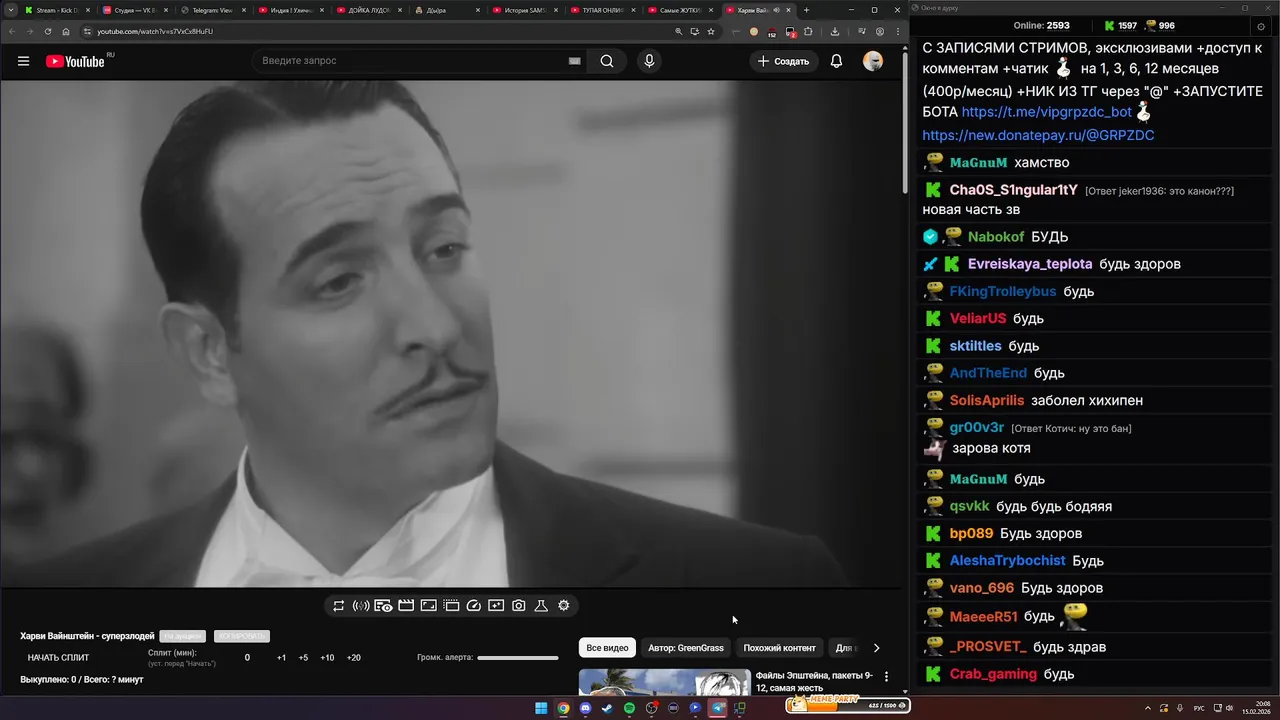Show more filter chips with the right arrow

(877, 648)
